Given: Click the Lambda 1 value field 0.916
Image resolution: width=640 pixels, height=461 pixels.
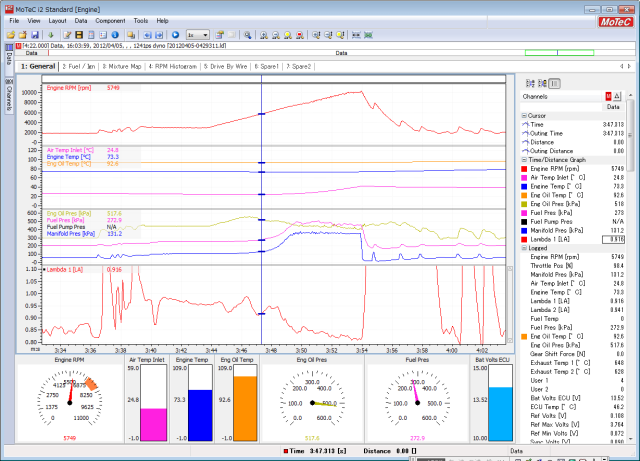Looking at the screenshot, I should click(x=613, y=239).
